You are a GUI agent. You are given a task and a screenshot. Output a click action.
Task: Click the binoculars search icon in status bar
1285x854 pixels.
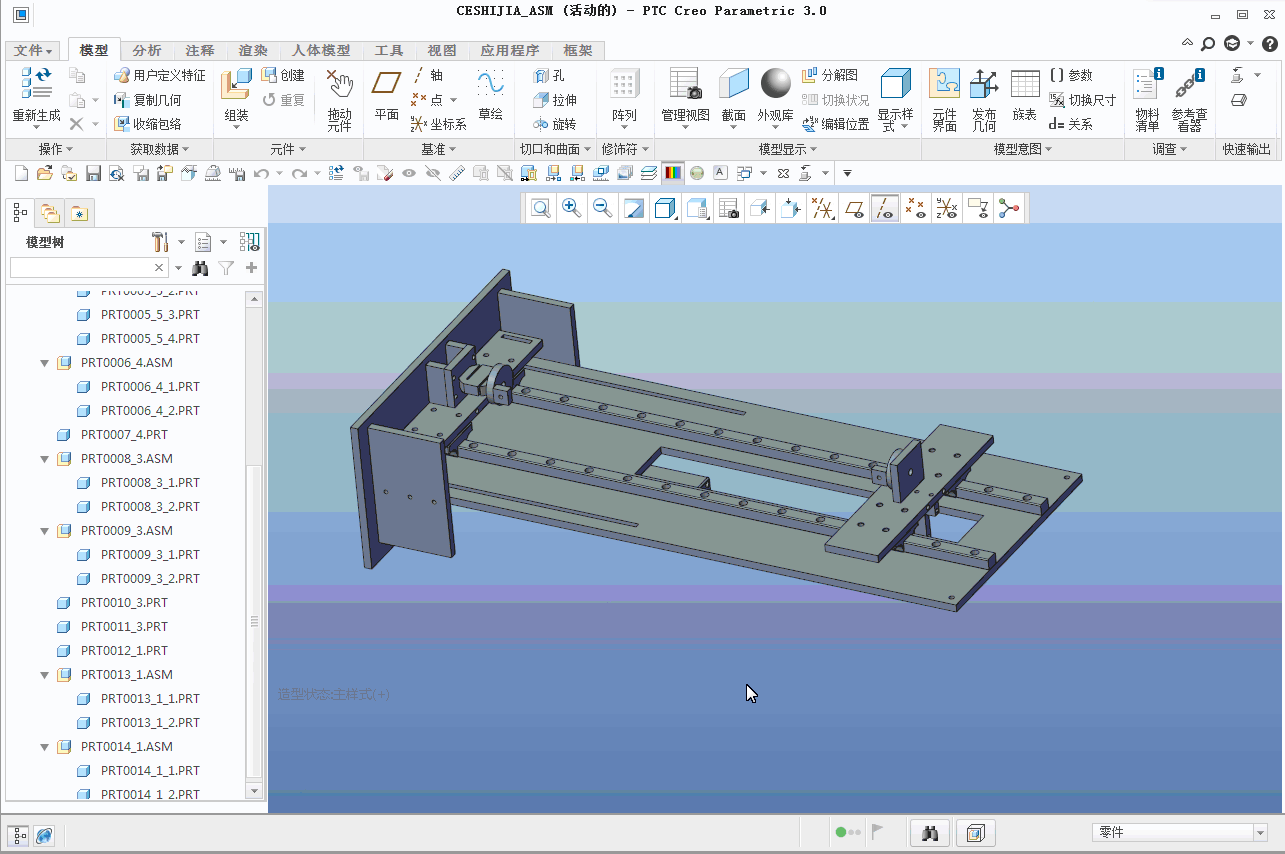(x=930, y=832)
